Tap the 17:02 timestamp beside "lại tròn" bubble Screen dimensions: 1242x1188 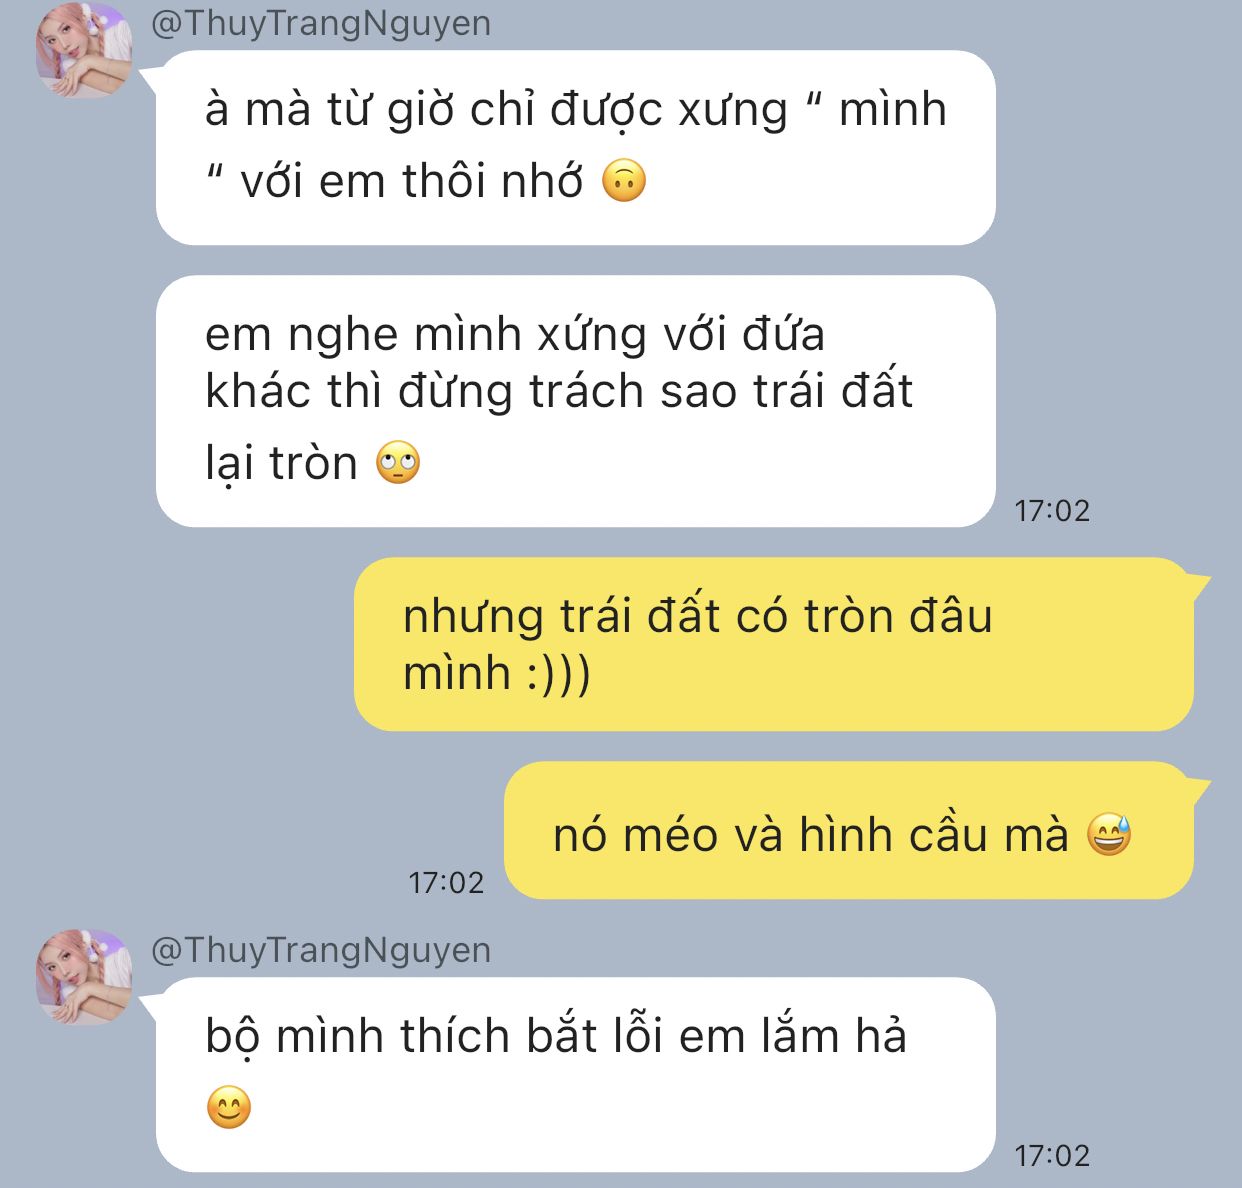(x=1052, y=511)
